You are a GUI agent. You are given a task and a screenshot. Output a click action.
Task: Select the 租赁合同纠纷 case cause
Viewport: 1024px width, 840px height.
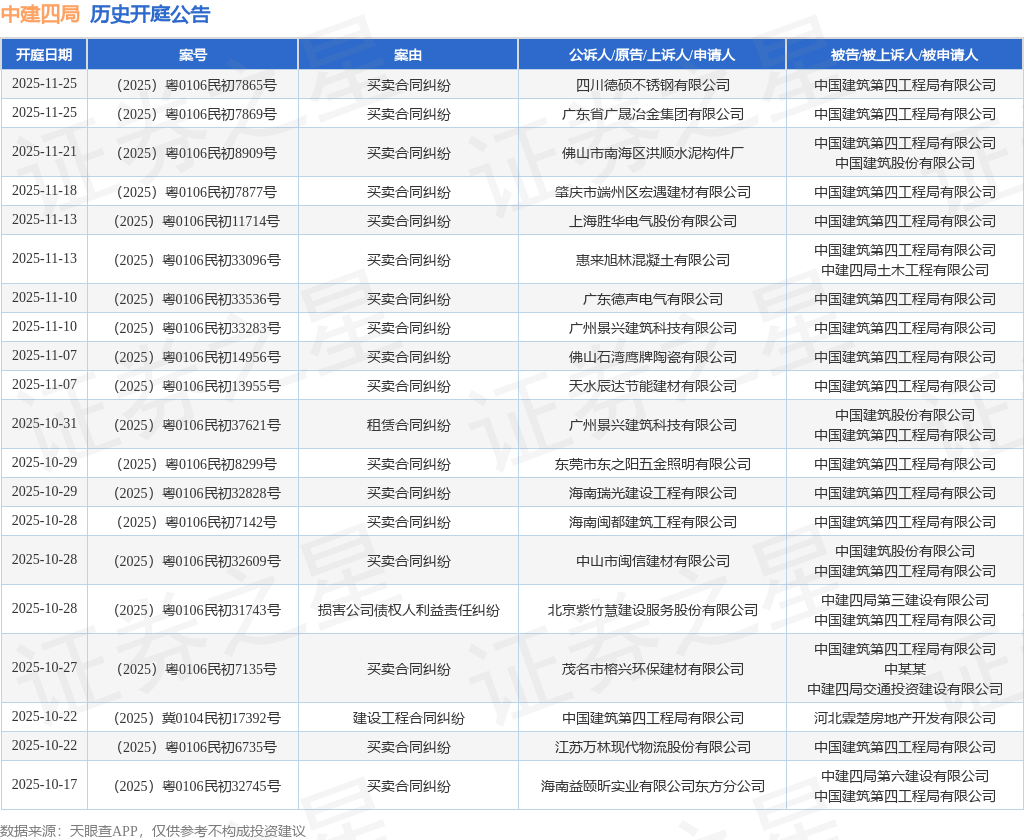(408, 425)
